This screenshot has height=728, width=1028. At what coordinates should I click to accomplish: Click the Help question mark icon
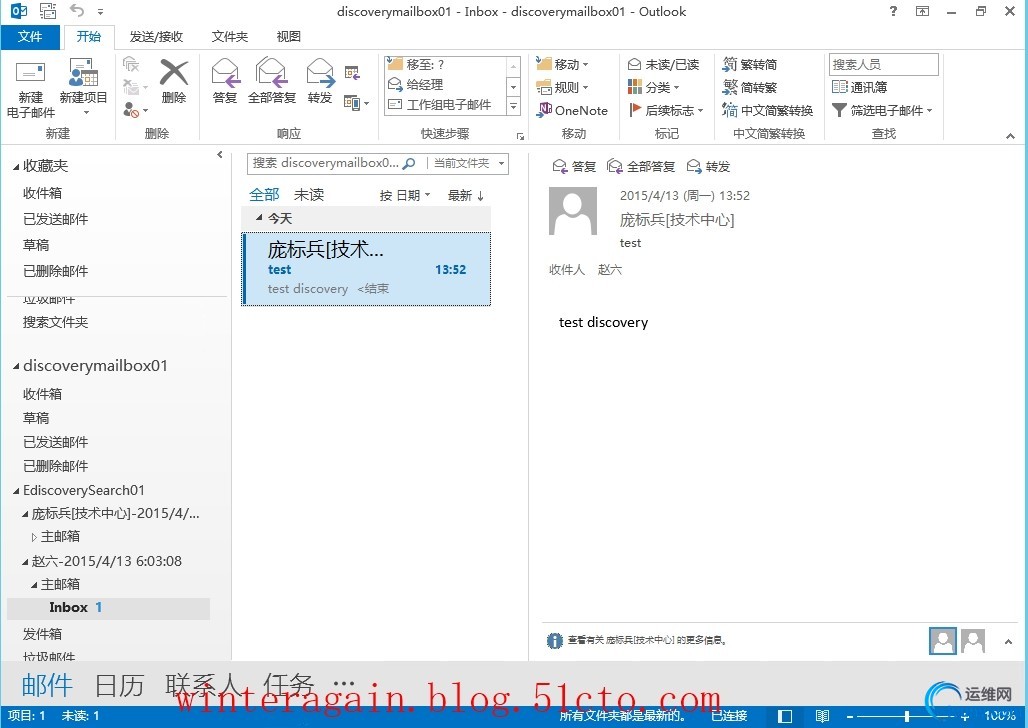pyautogui.click(x=893, y=11)
